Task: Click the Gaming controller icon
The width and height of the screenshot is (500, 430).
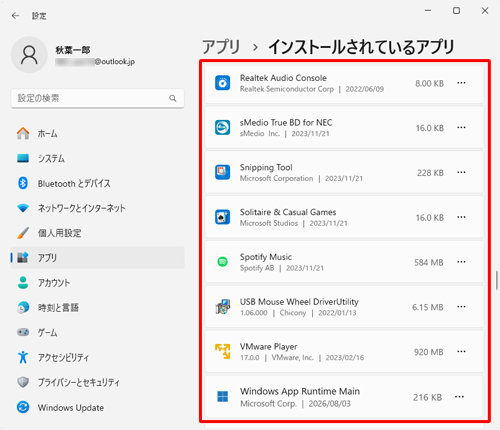Action: (x=23, y=332)
